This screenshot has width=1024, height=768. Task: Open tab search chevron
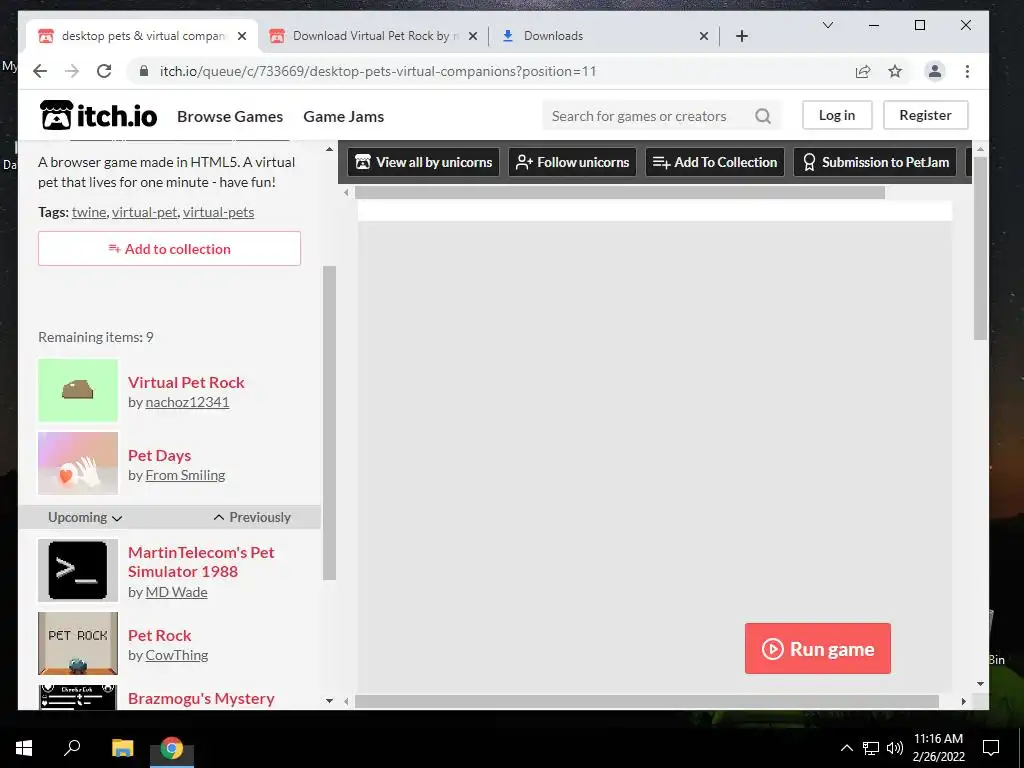click(827, 25)
